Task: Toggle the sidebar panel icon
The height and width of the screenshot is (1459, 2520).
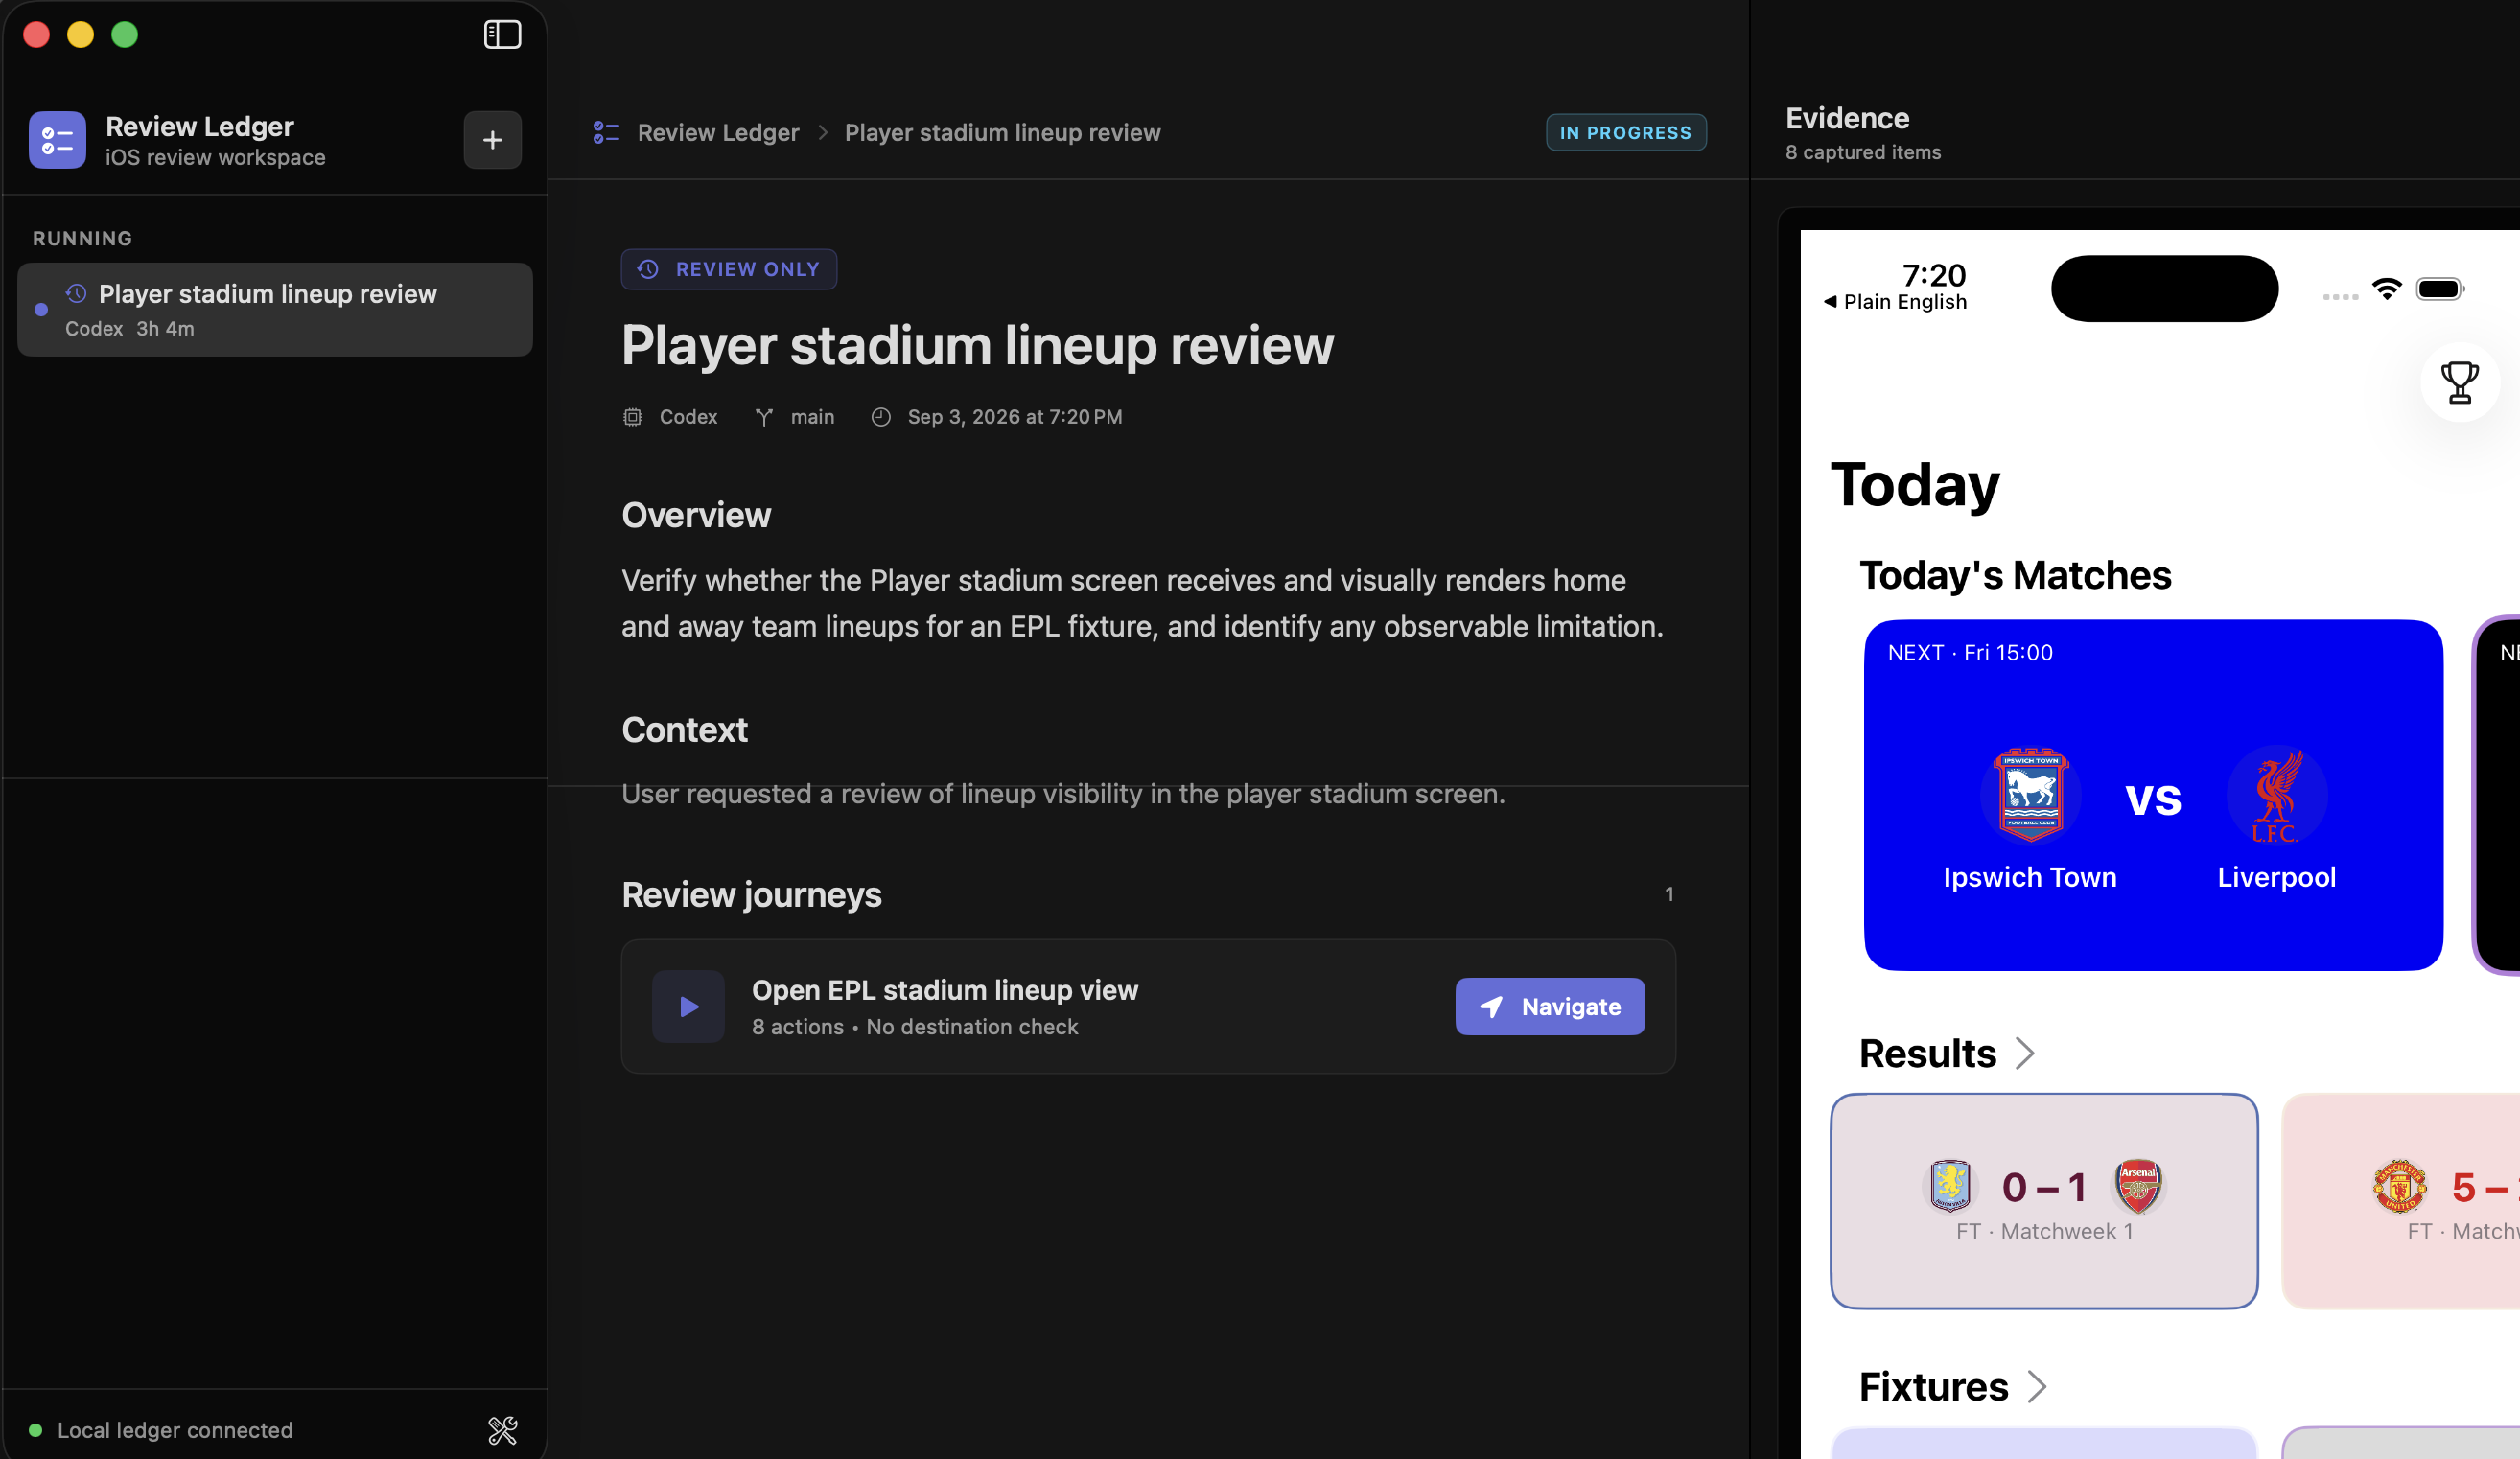Action: tap(502, 35)
